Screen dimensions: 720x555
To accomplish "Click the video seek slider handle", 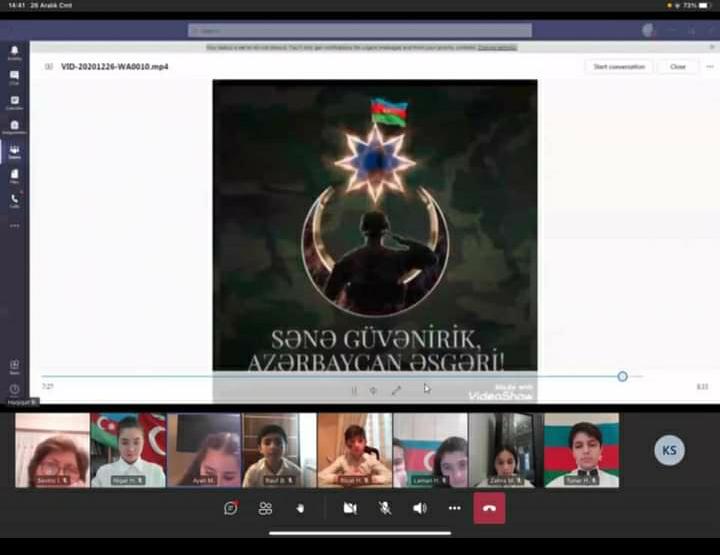I will 623,376.
